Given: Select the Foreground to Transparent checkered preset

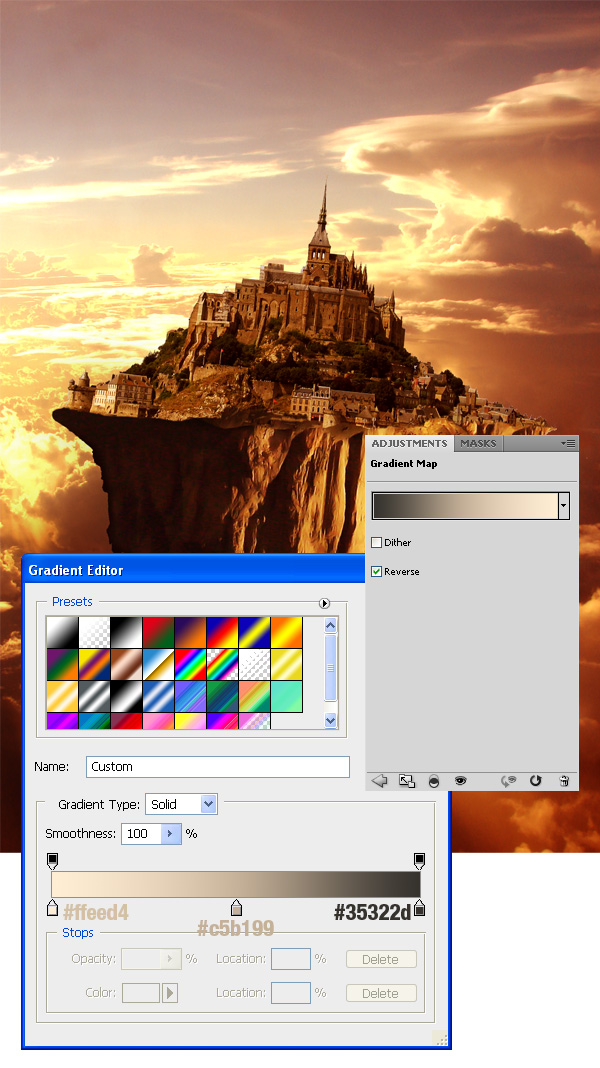Looking at the screenshot, I should 94,633.
